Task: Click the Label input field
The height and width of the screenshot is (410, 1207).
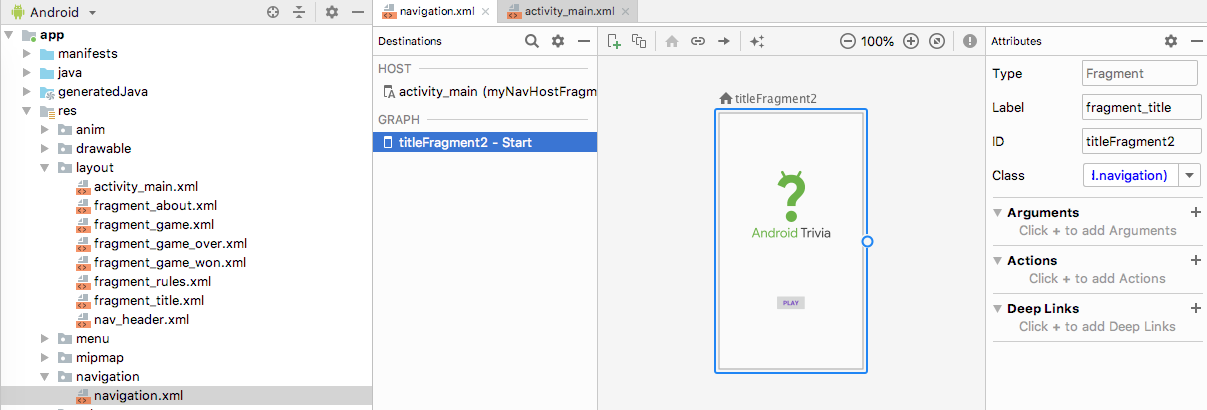Action: (1139, 107)
